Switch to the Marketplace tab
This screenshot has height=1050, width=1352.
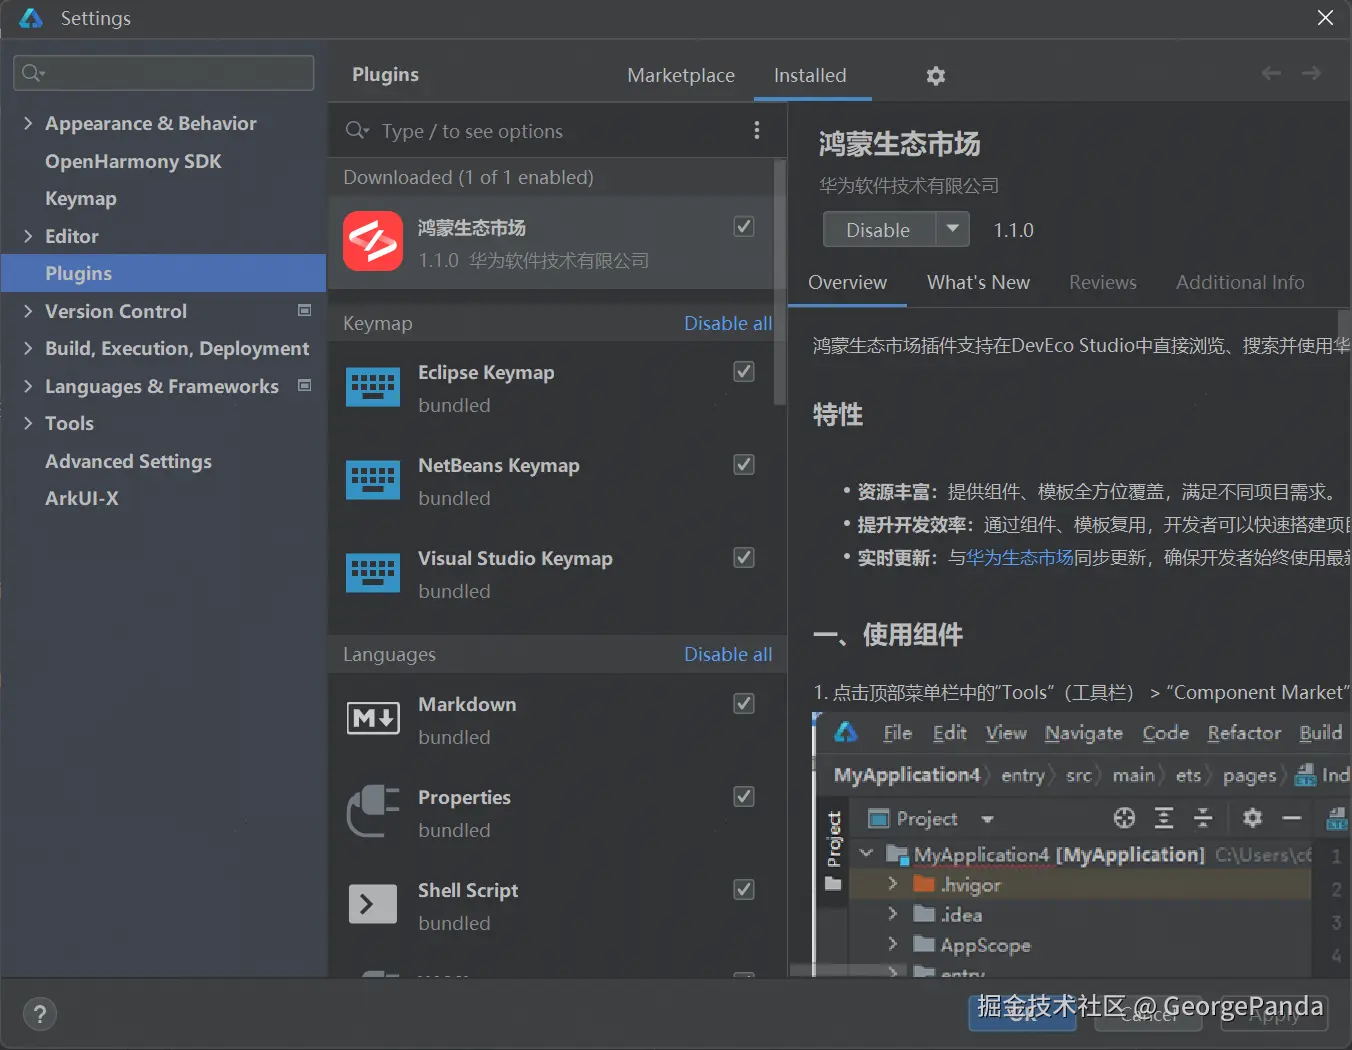coord(681,75)
